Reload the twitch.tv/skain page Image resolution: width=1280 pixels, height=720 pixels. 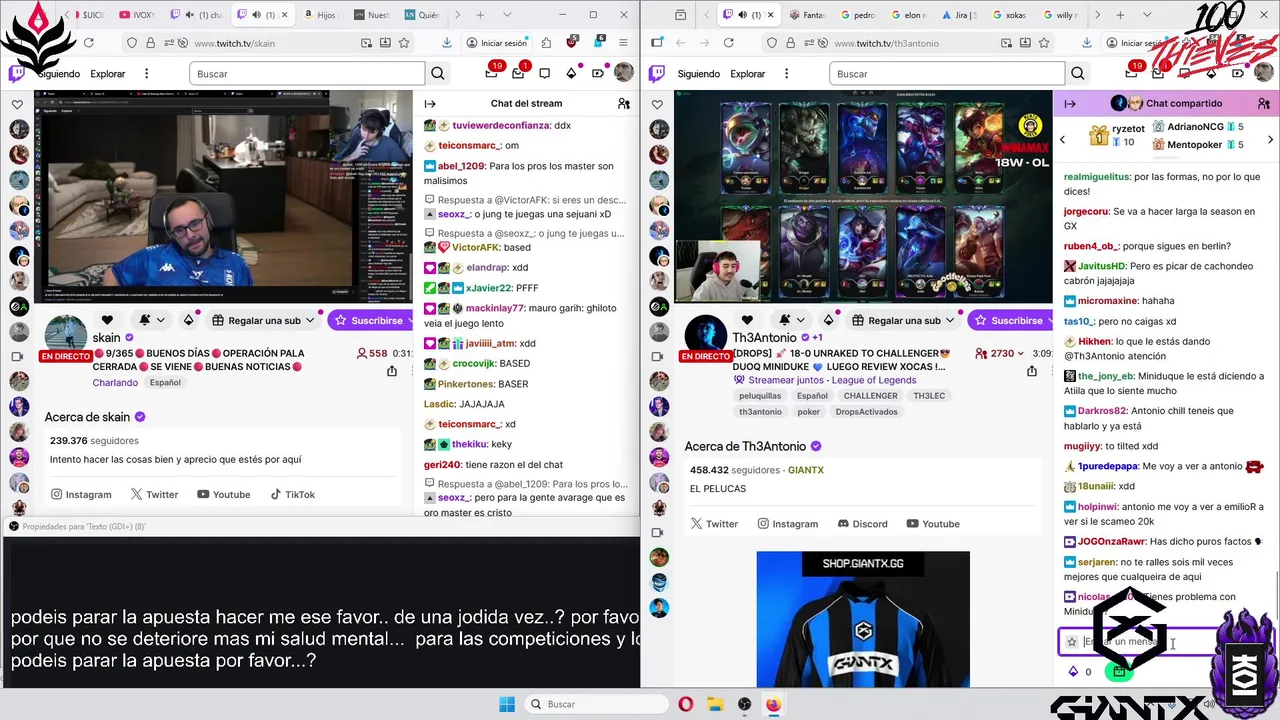pyautogui.click(x=88, y=43)
